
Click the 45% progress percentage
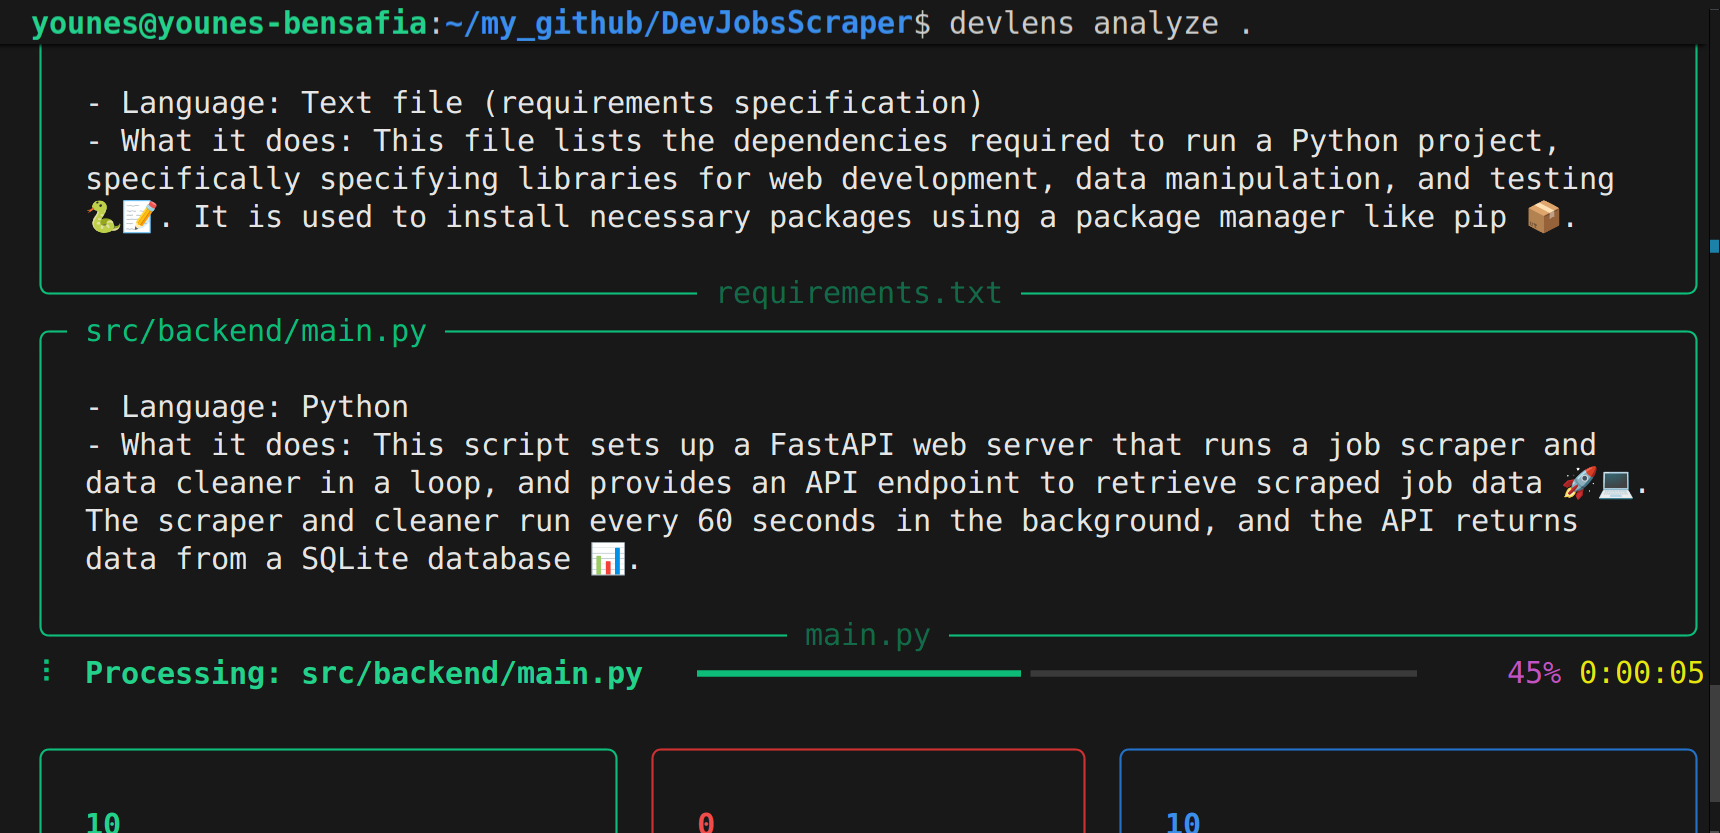click(1533, 673)
